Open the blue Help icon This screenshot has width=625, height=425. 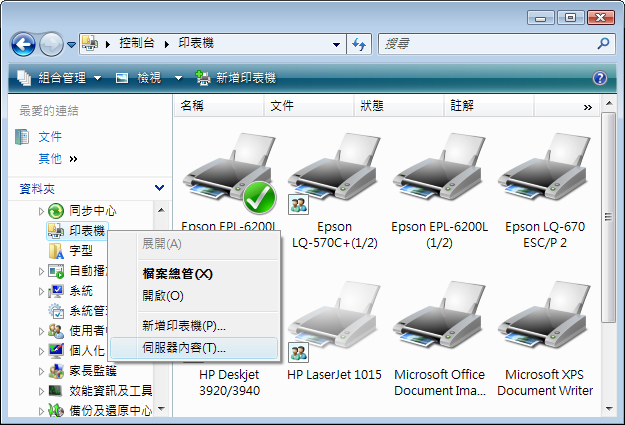tap(600, 78)
